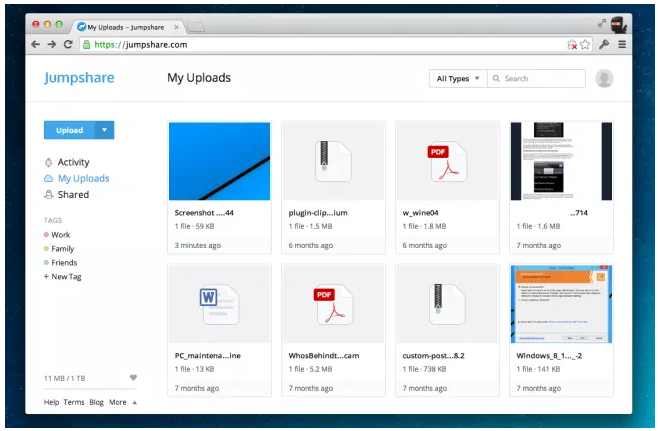Open the Activity section
The height and width of the screenshot is (431, 658).
(x=73, y=162)
